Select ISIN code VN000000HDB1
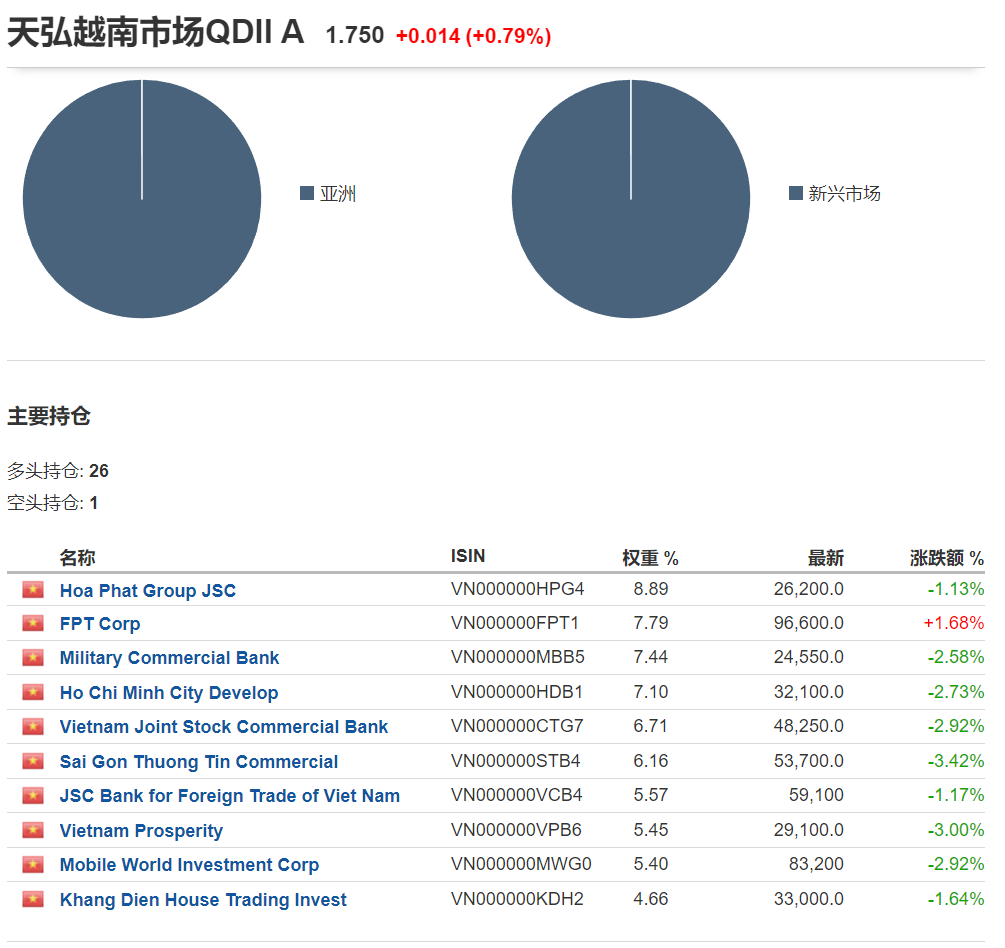1005x948 pixels. pyautogui.click(x=517, y=692)
